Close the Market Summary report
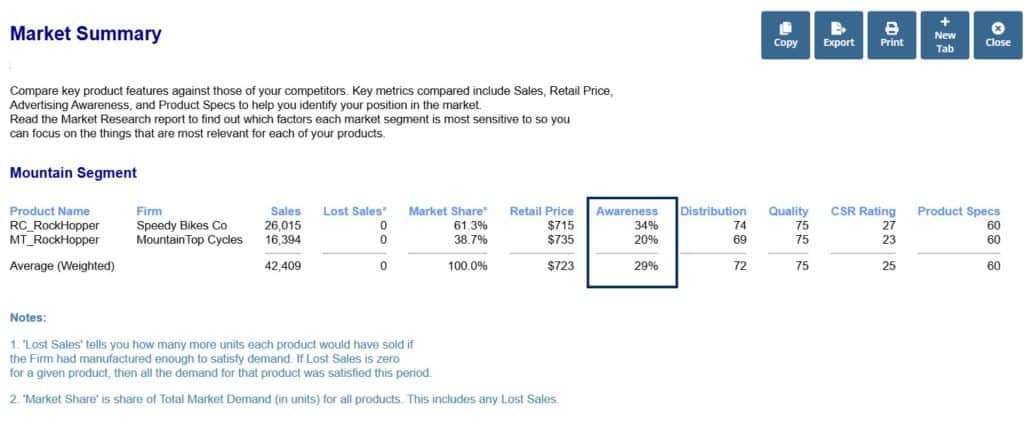Image resolution: width=1024 pixels, height=425 pixels. point(997,36)
